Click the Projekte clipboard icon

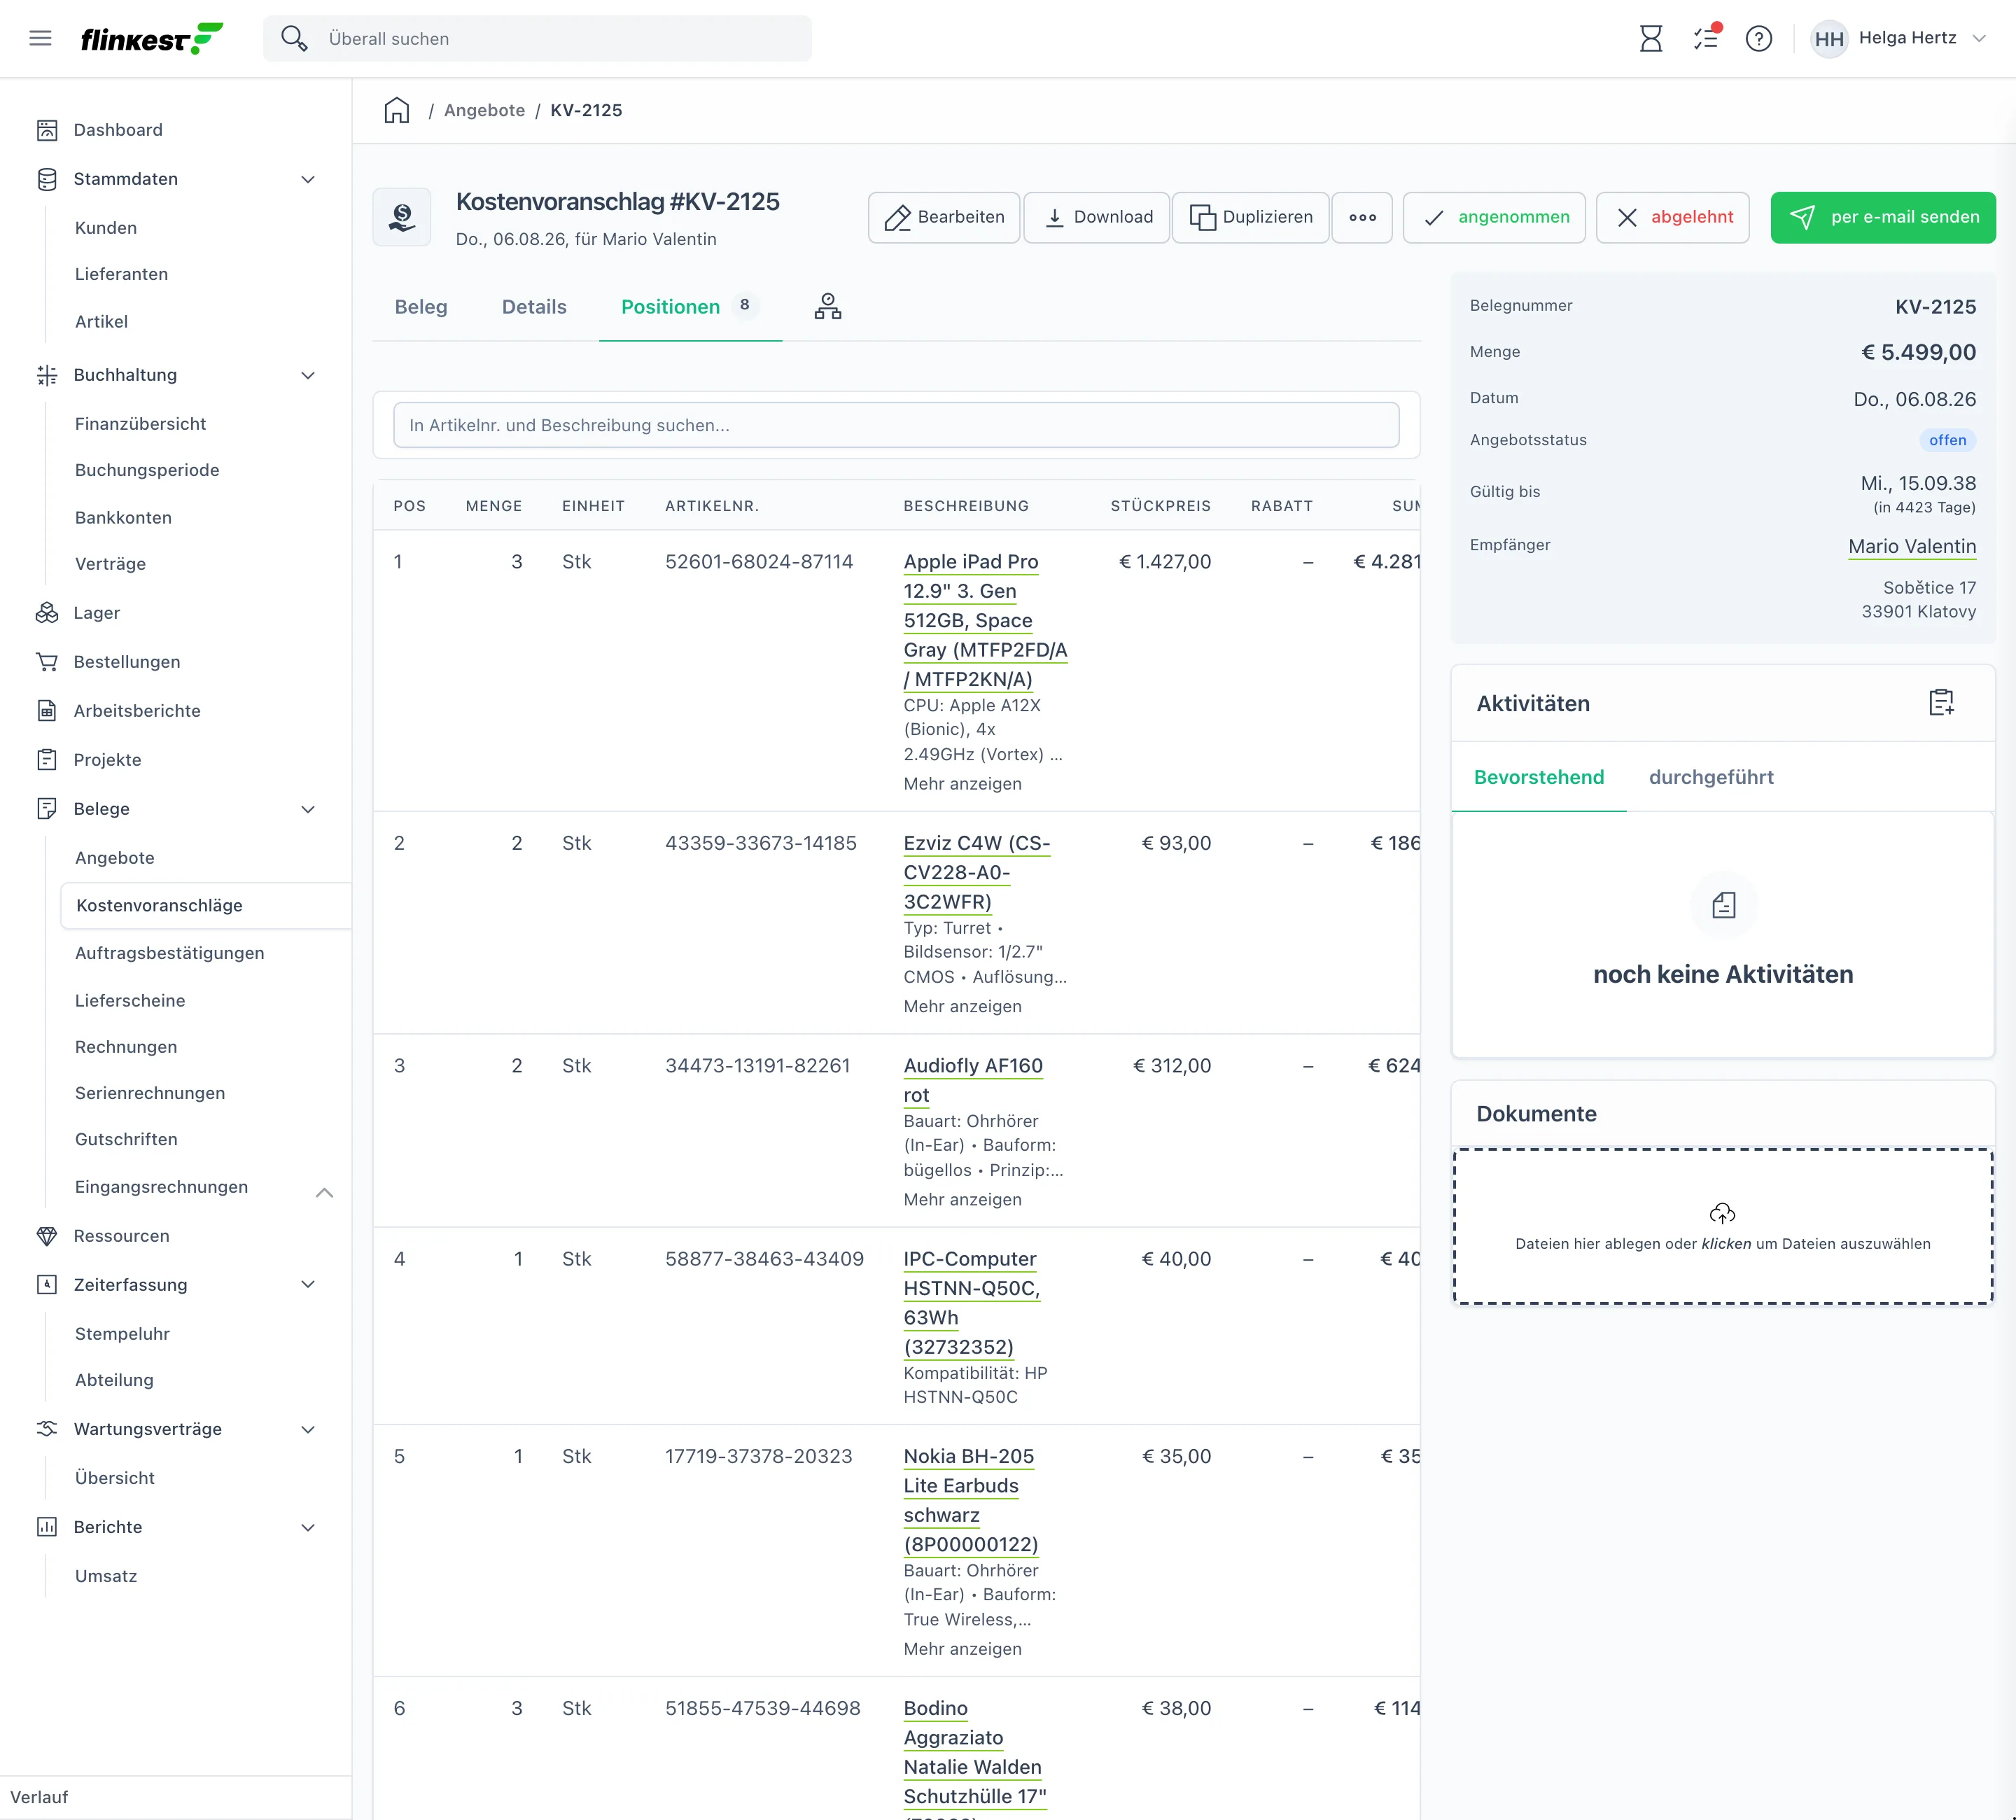tap(47, 760)
